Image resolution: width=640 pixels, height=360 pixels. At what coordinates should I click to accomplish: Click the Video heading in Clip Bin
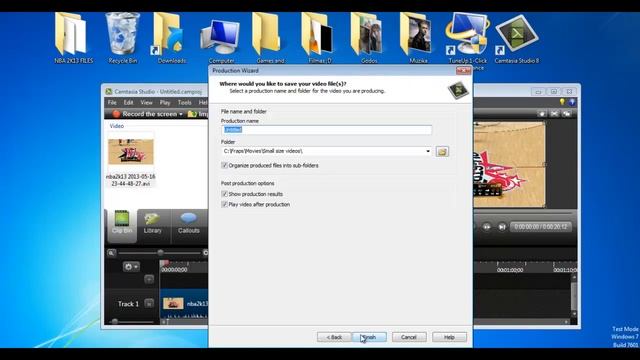coord(116,126)
